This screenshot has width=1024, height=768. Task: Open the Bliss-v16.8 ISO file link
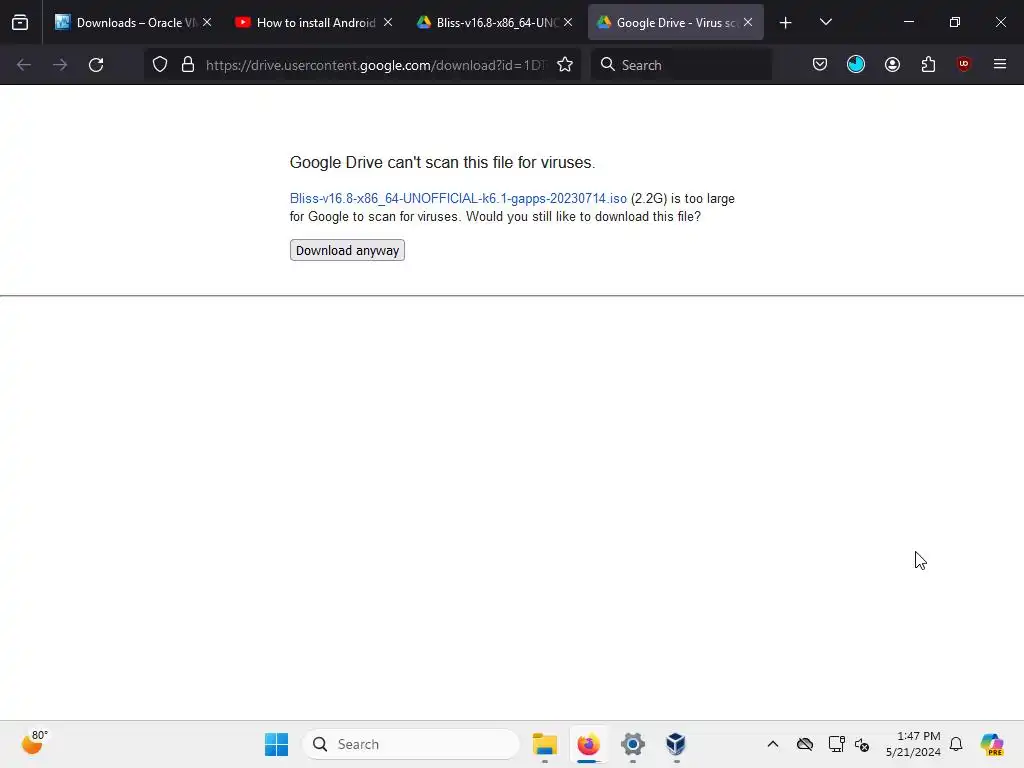(x=458, y=199)
